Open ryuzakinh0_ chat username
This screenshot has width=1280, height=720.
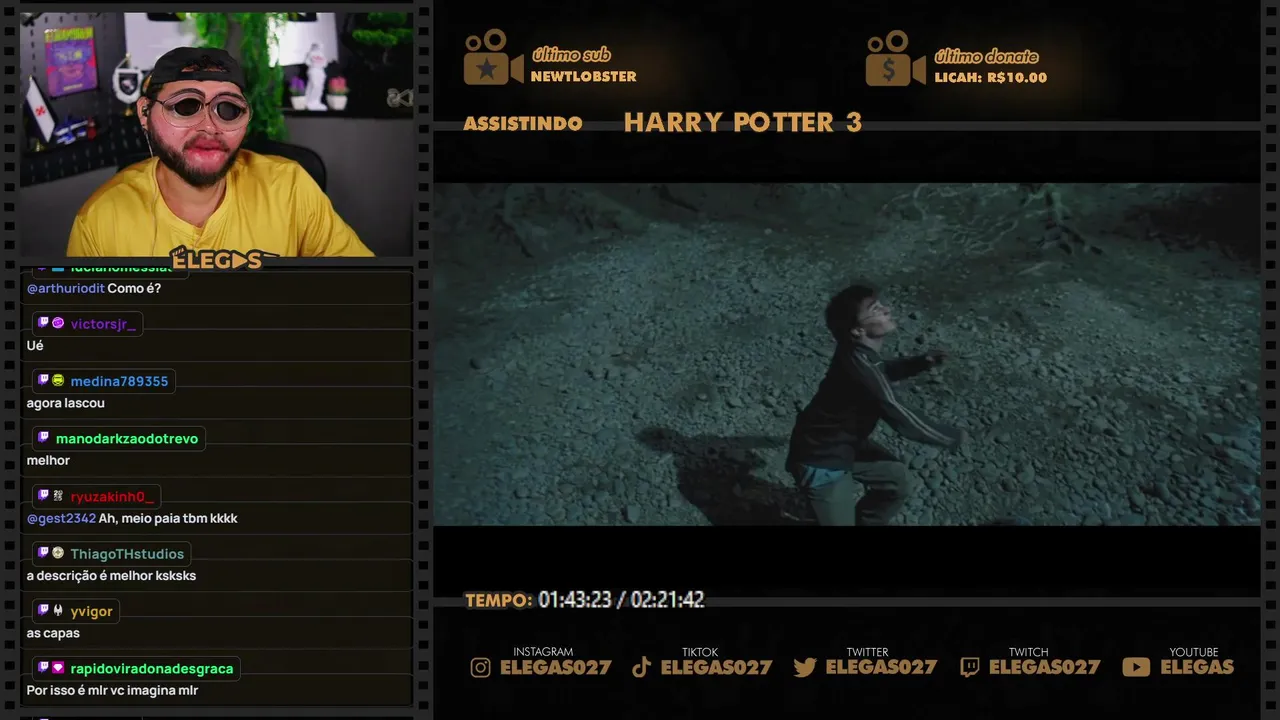coord(112,496)
